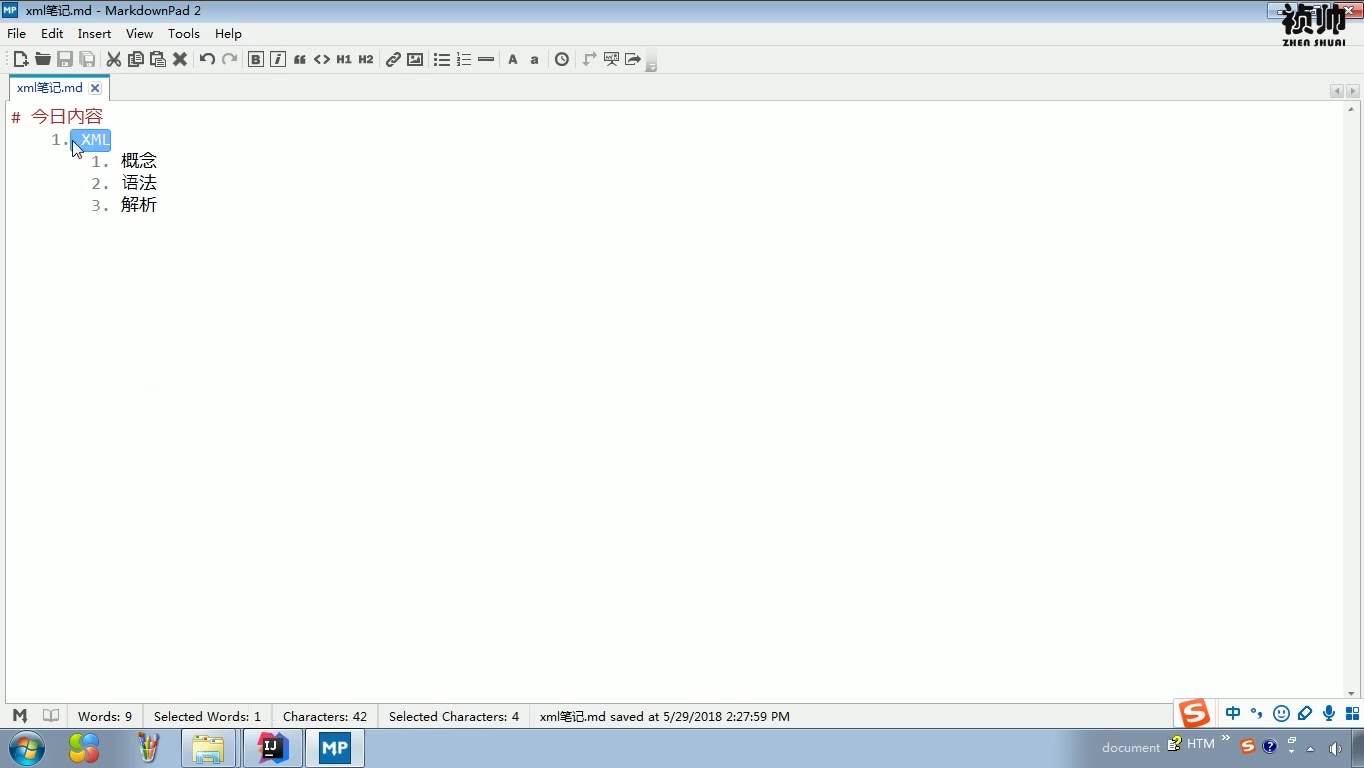
Task: Insert an ordered numbered list
Action: (463, 59)
